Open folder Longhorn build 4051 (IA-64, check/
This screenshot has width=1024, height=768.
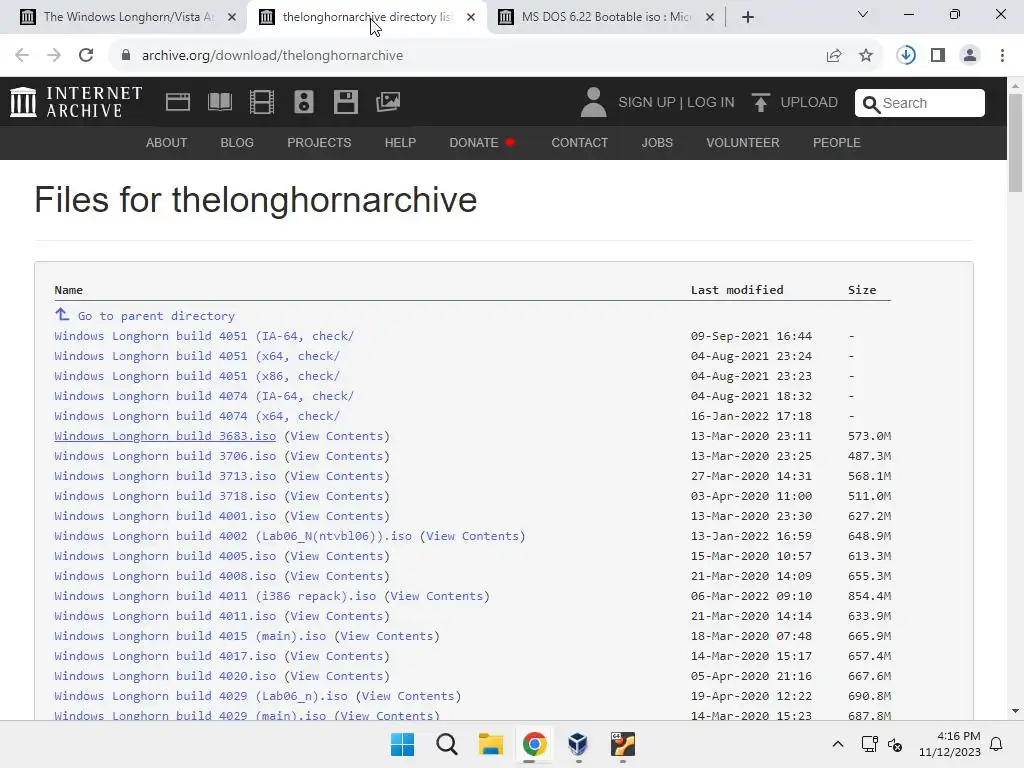point(204,336)
